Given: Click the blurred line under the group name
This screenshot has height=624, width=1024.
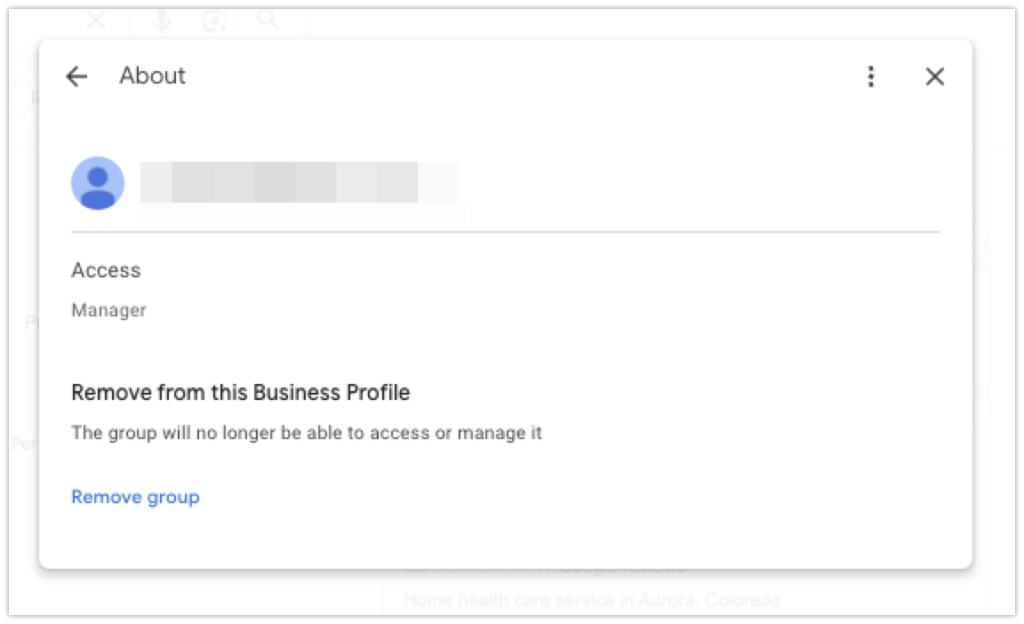Looking at the screenshot, I should (302, 213).
